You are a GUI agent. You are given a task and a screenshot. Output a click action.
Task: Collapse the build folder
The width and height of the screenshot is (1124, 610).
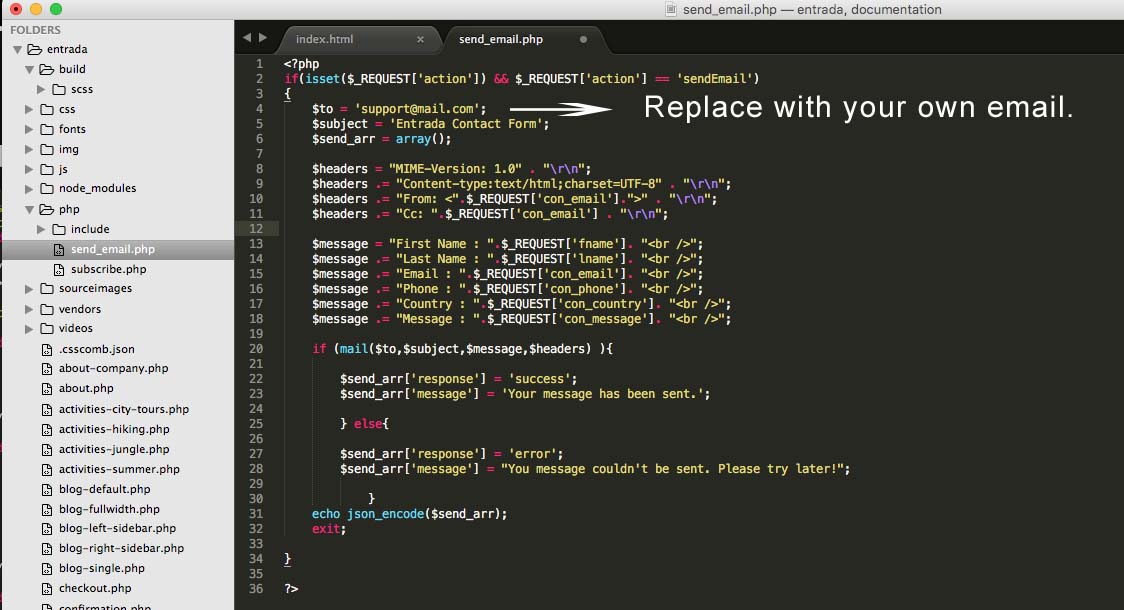tap(30, 69)
